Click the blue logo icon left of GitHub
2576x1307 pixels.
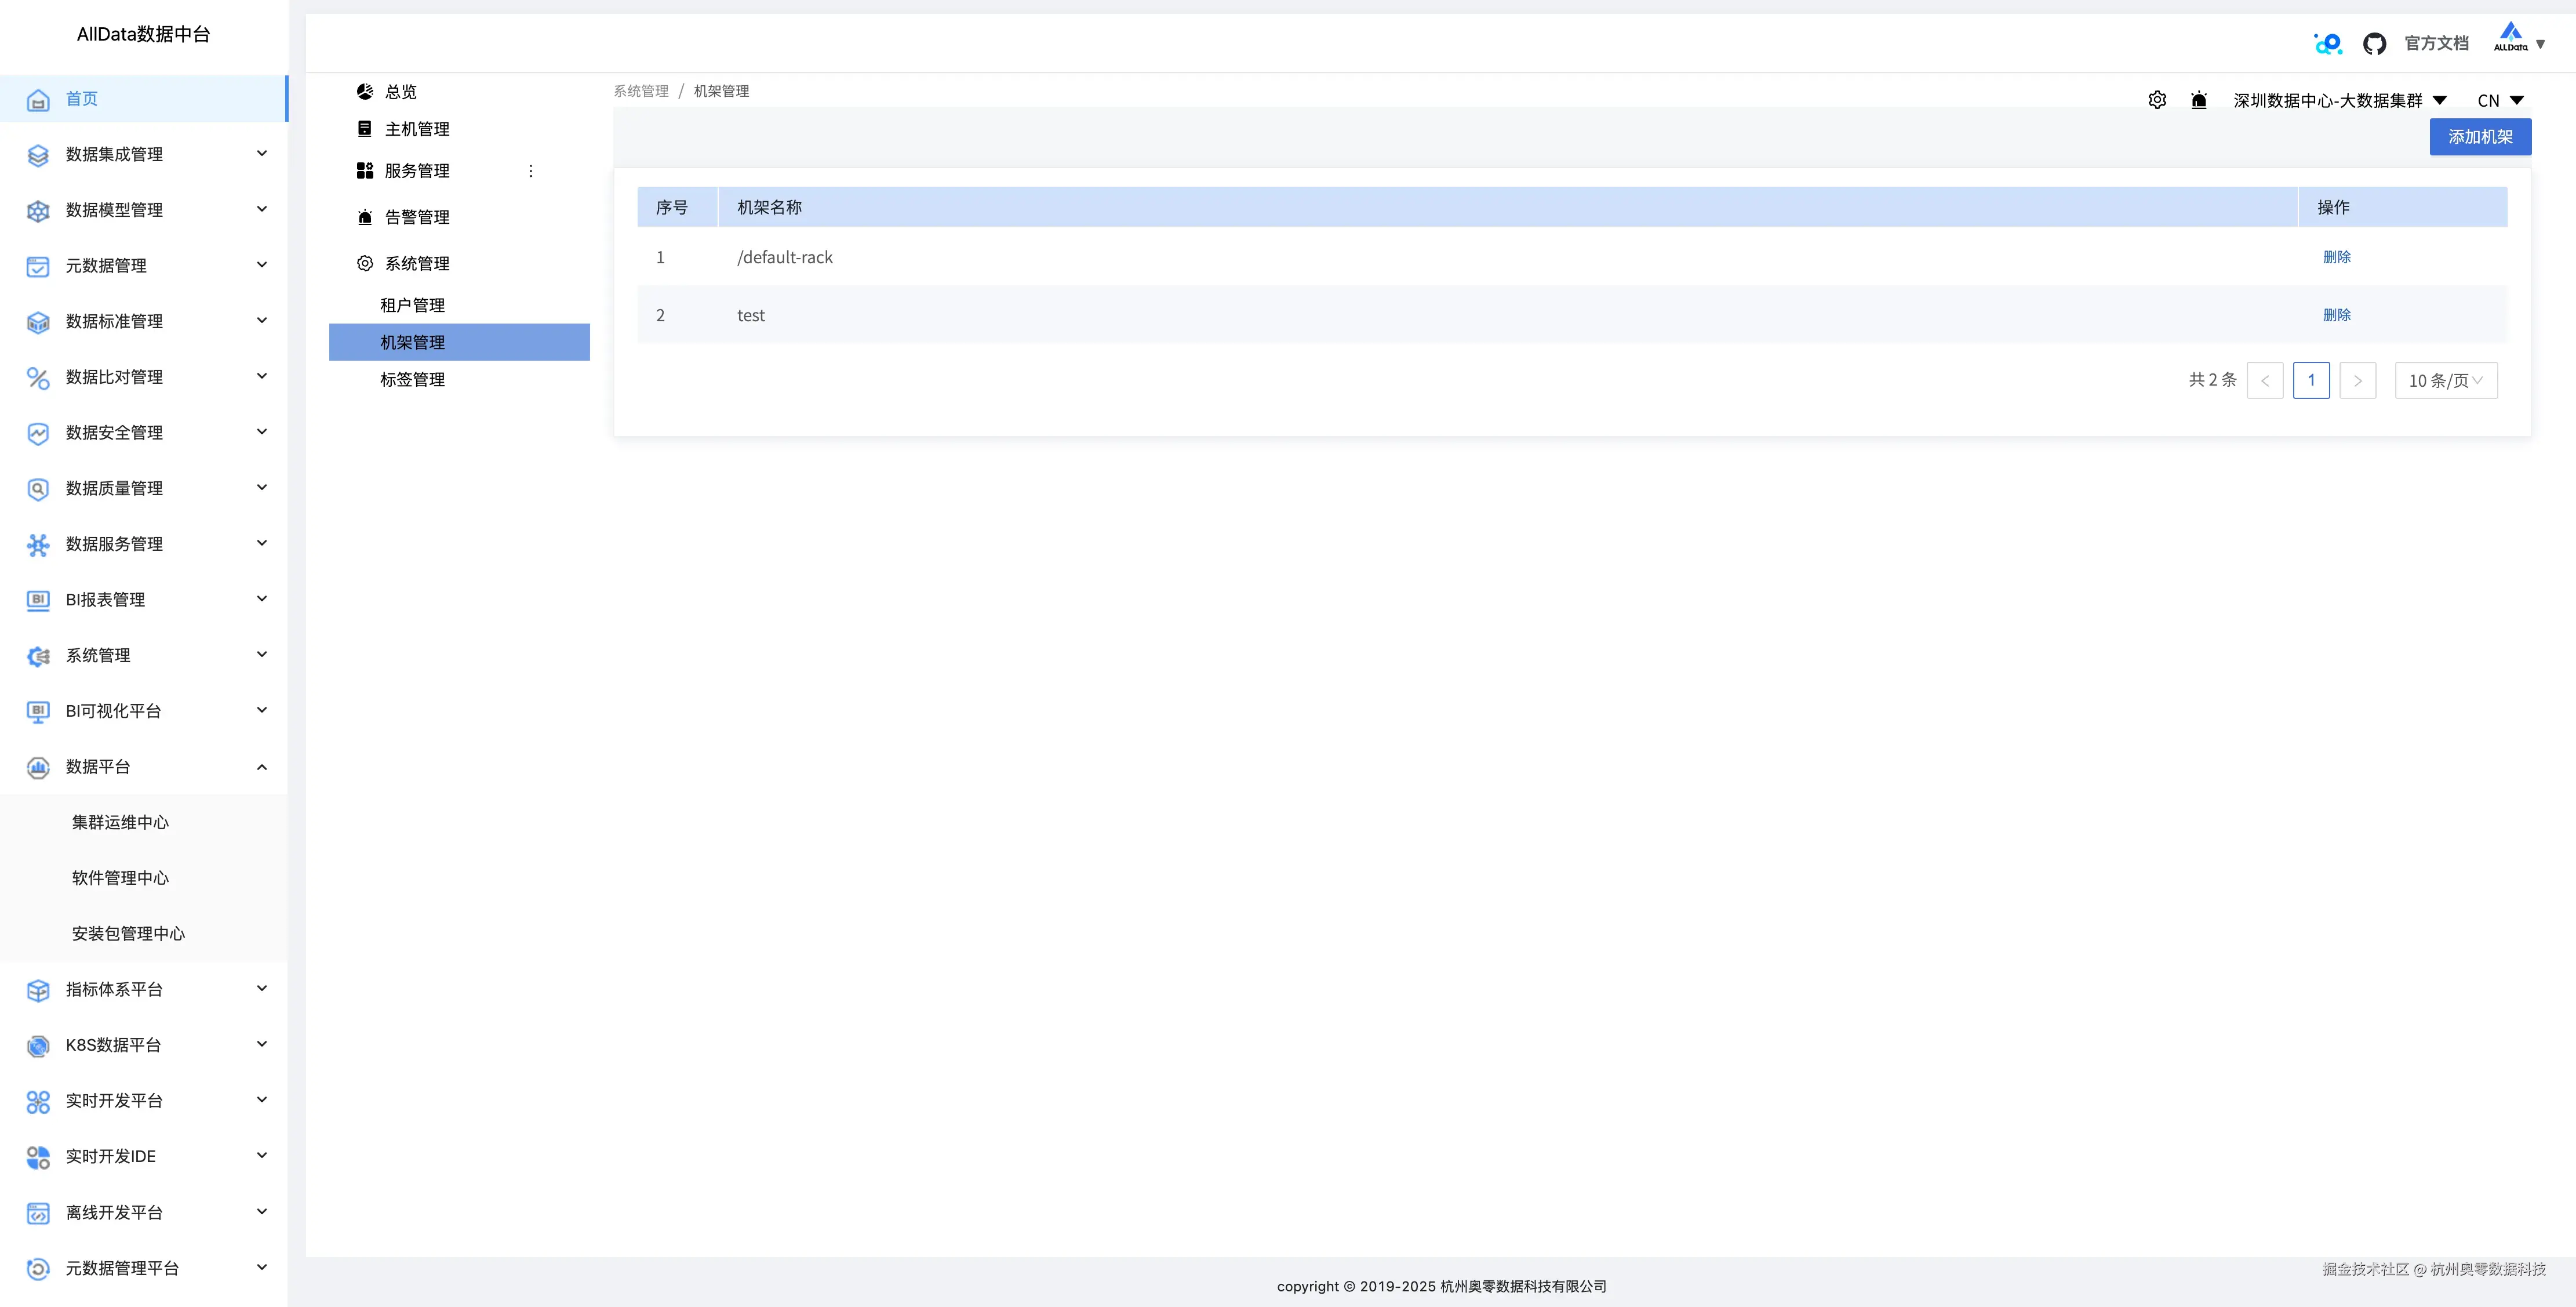2328,44
